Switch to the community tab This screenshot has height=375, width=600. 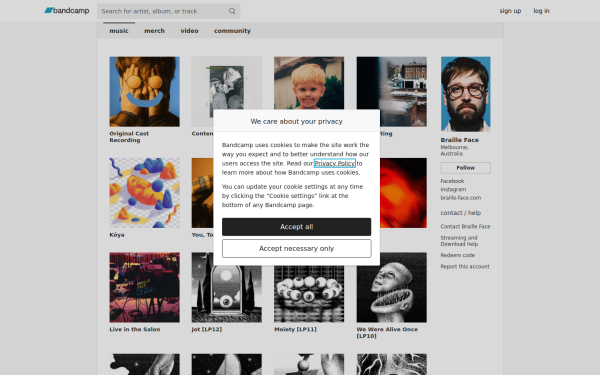(232, 31)
